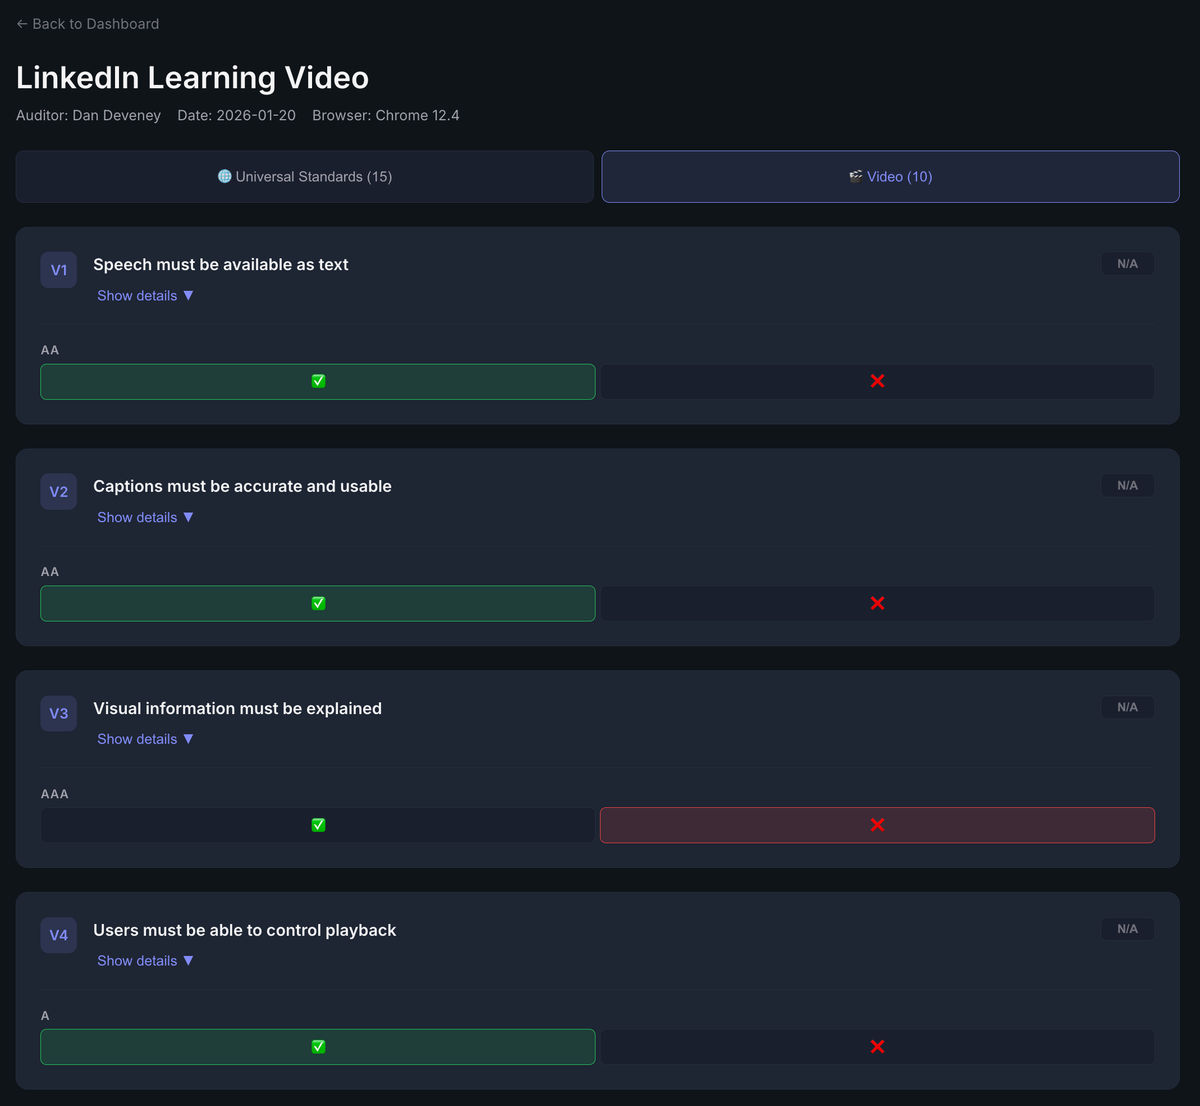The image size is (1200, 1106).
Task: Click the Date: 2026-01-20 text
Action: point(237,116)
